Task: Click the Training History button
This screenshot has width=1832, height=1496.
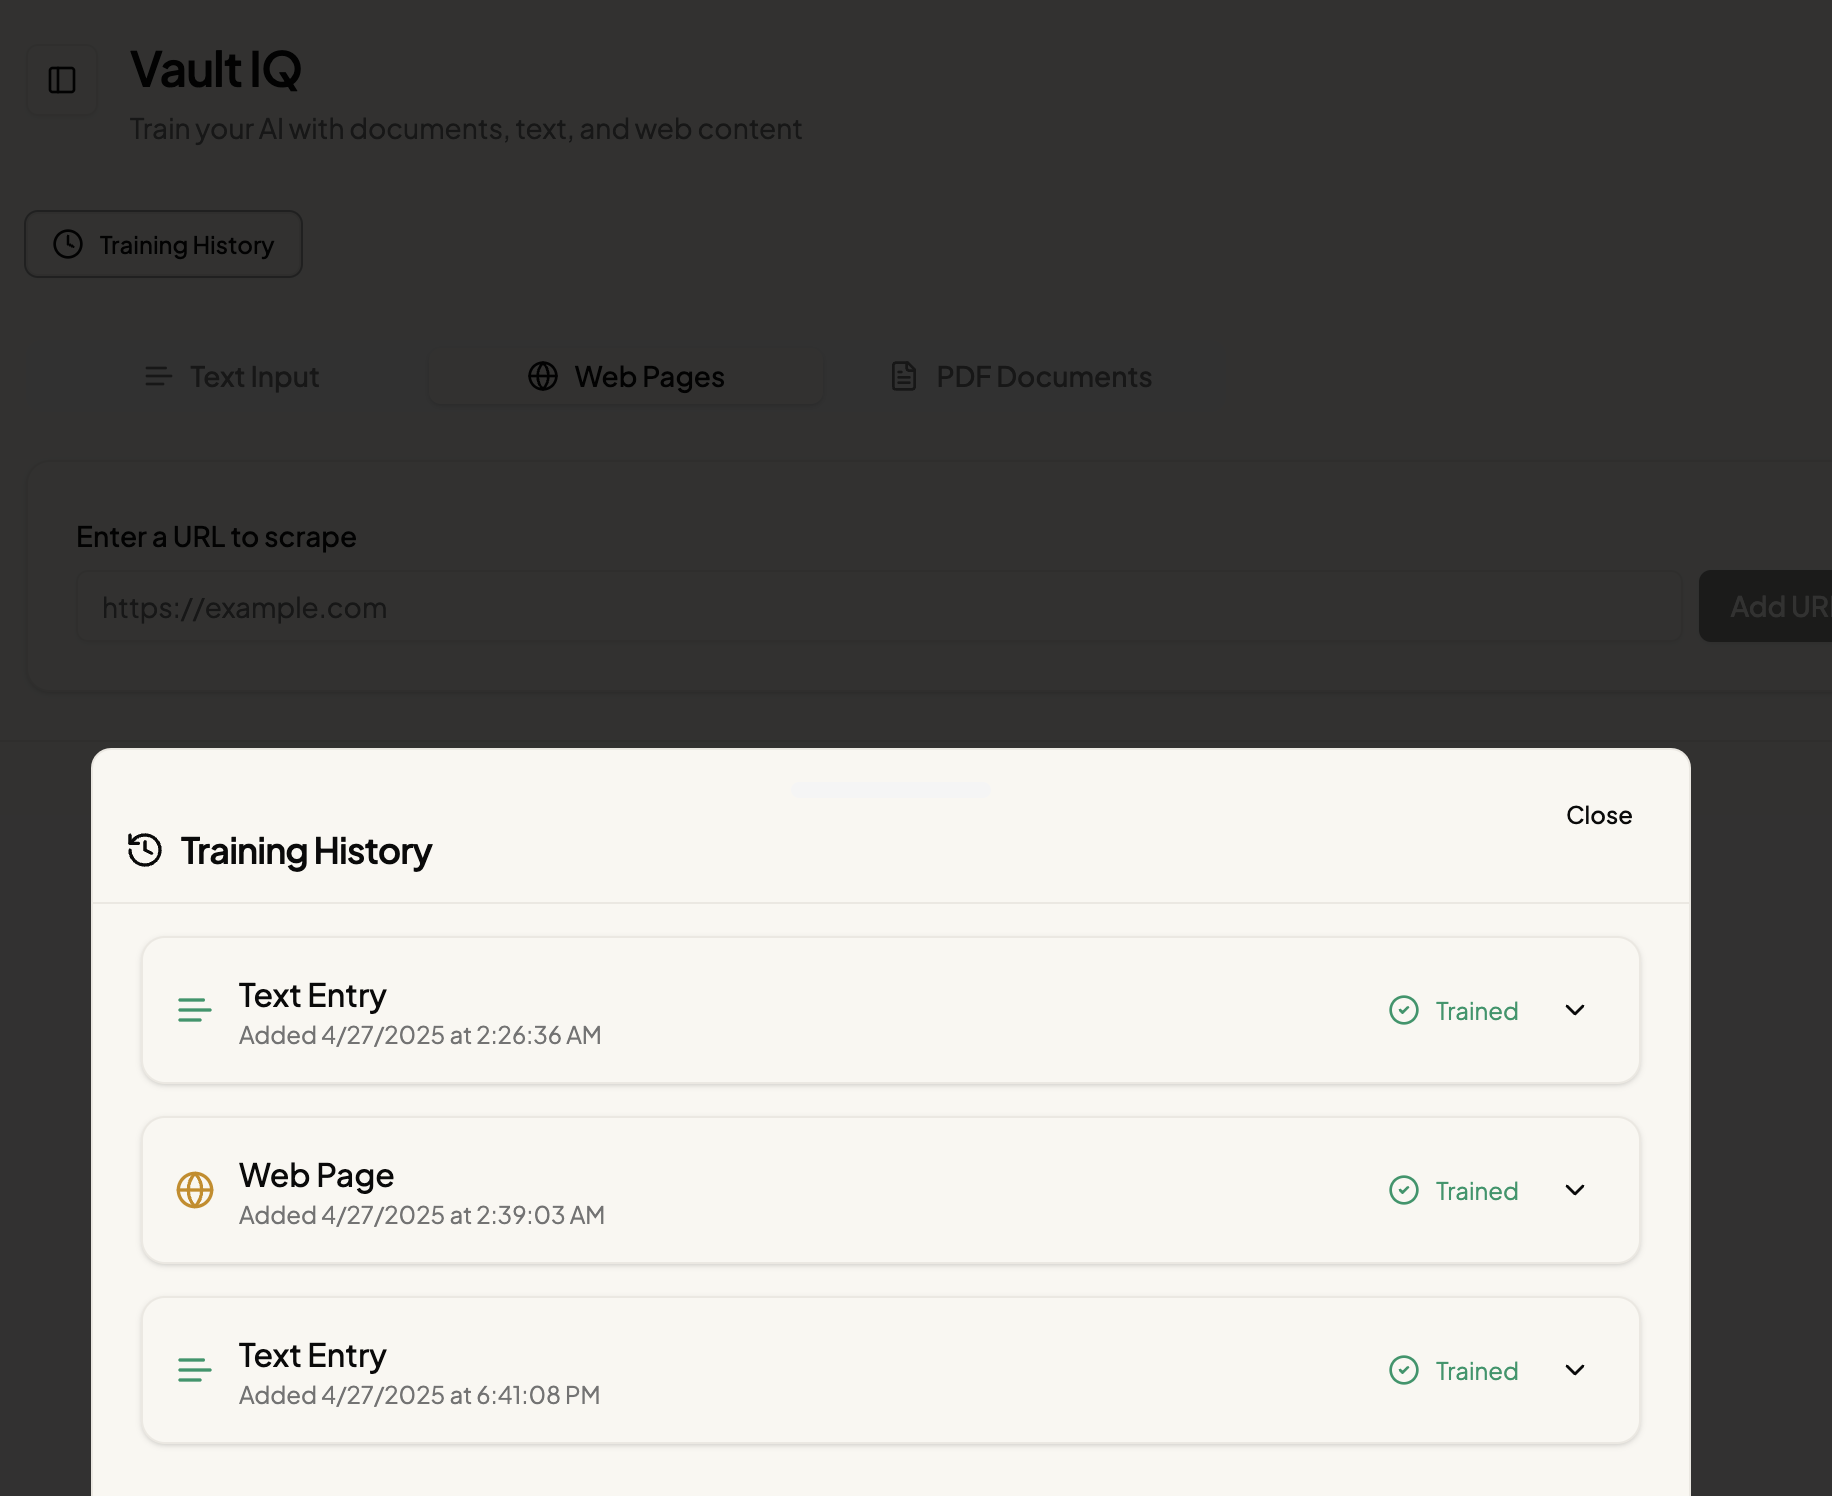Action: pyautogui.click(x=164, y=244)
